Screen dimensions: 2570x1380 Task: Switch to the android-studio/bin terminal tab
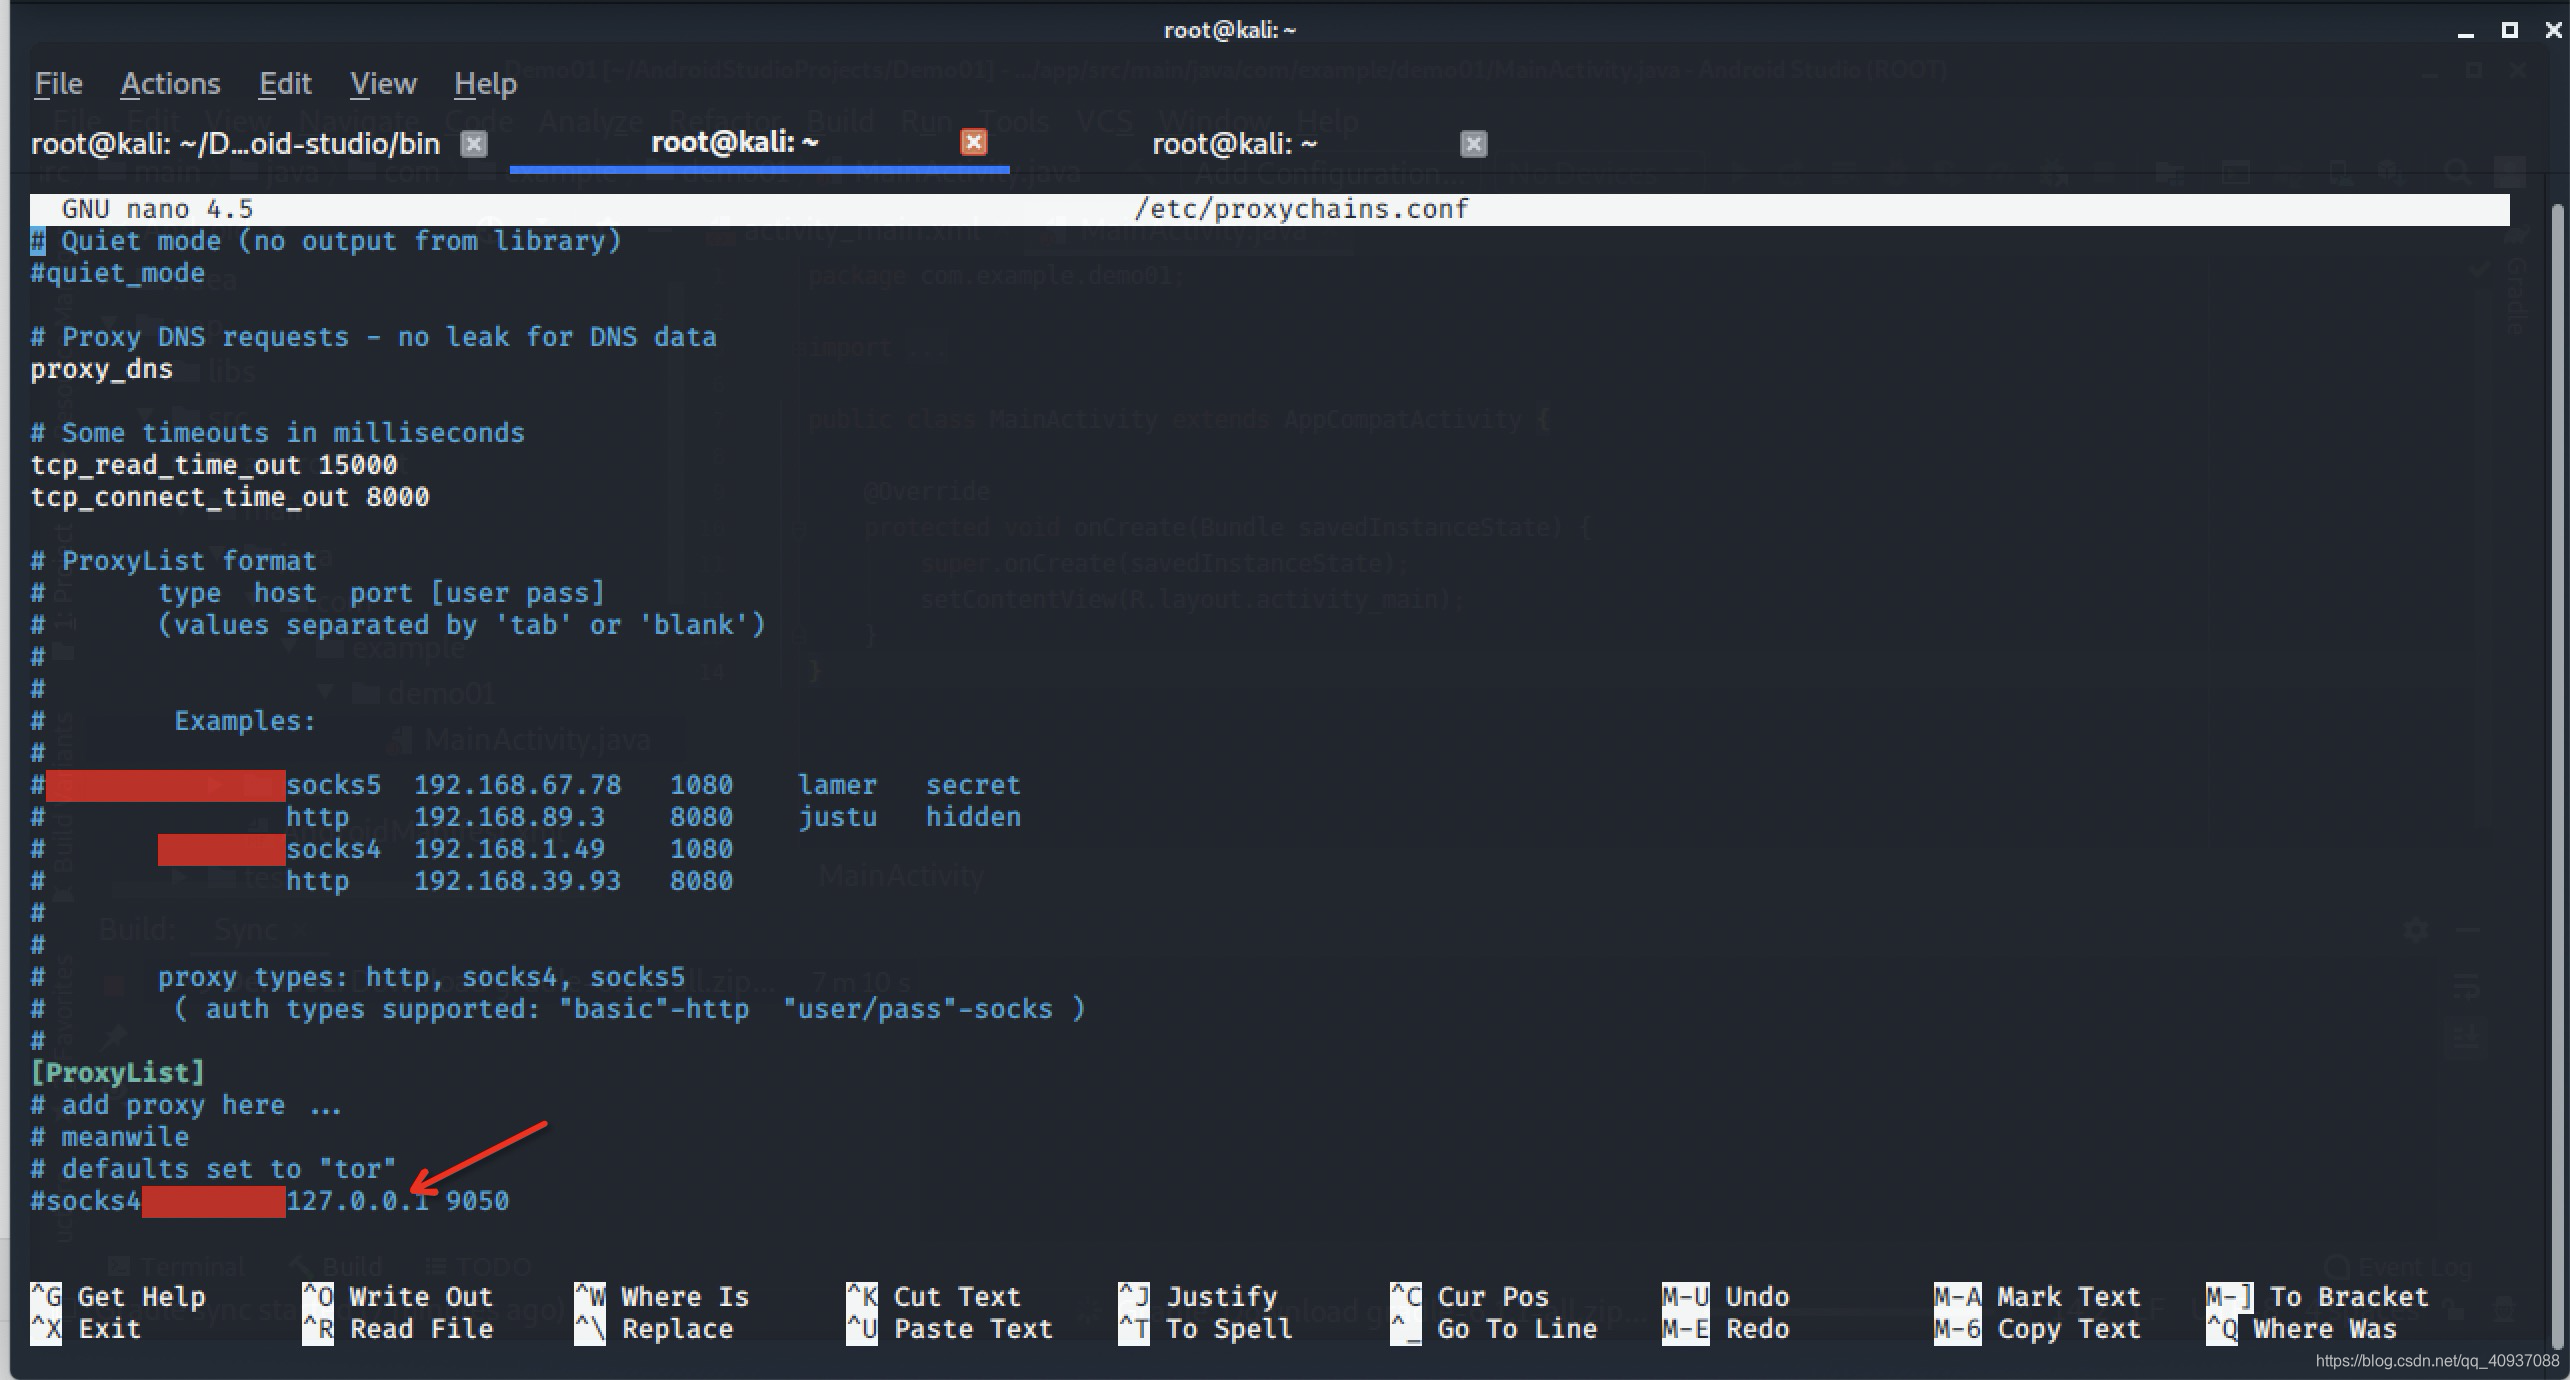[x=235, y=144]
